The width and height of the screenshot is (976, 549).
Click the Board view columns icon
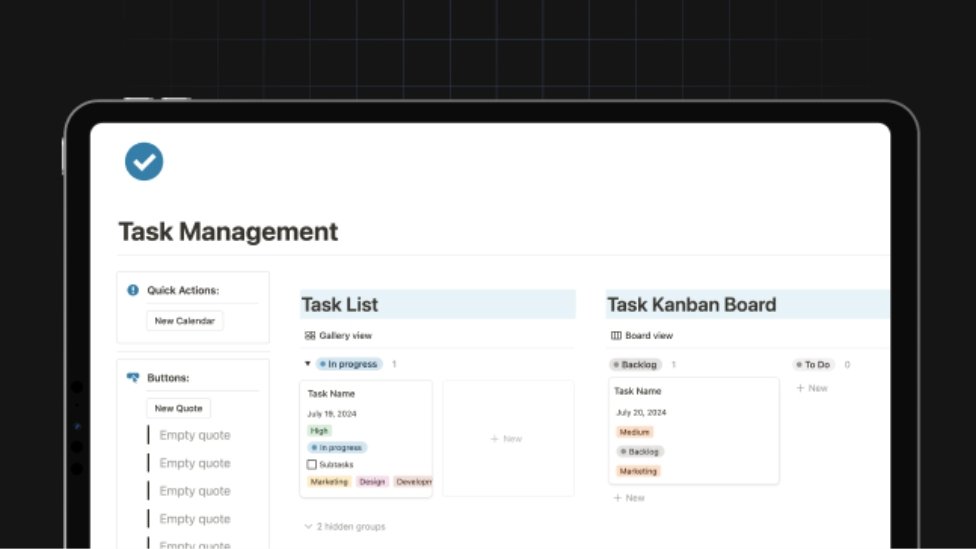(616, 336)
